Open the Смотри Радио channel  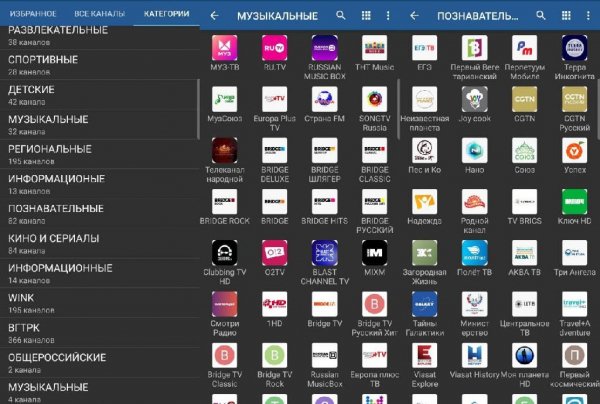(225, 304)
